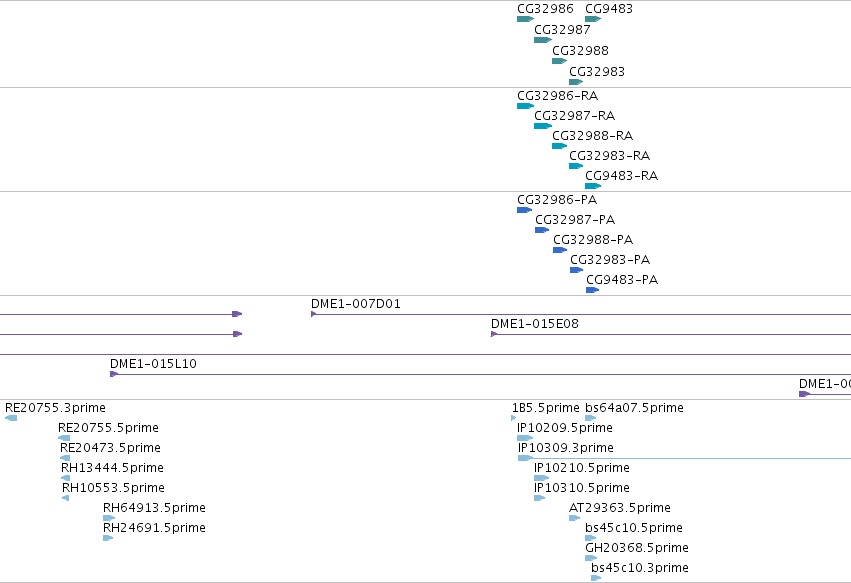Viewport: 851px width, 583px height.
Task: Select the RH24691.5prime EST arrow
Action: click(108, 538)
